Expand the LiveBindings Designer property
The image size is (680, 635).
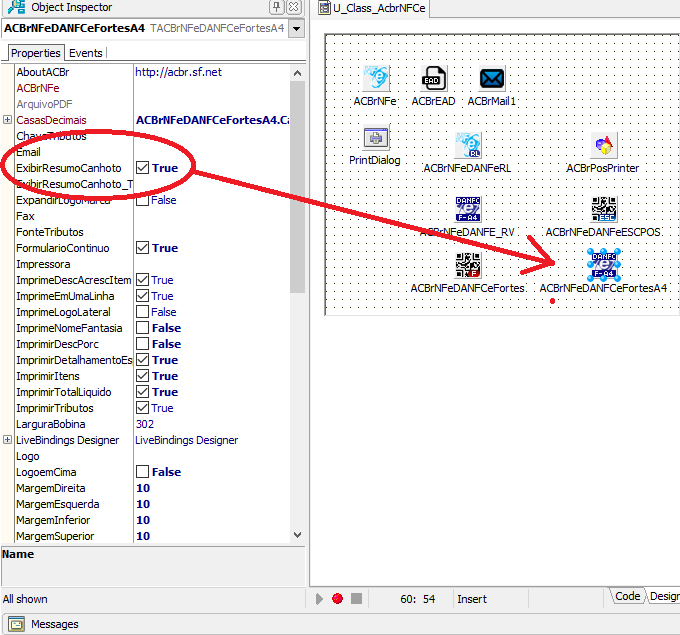point(7,440)
